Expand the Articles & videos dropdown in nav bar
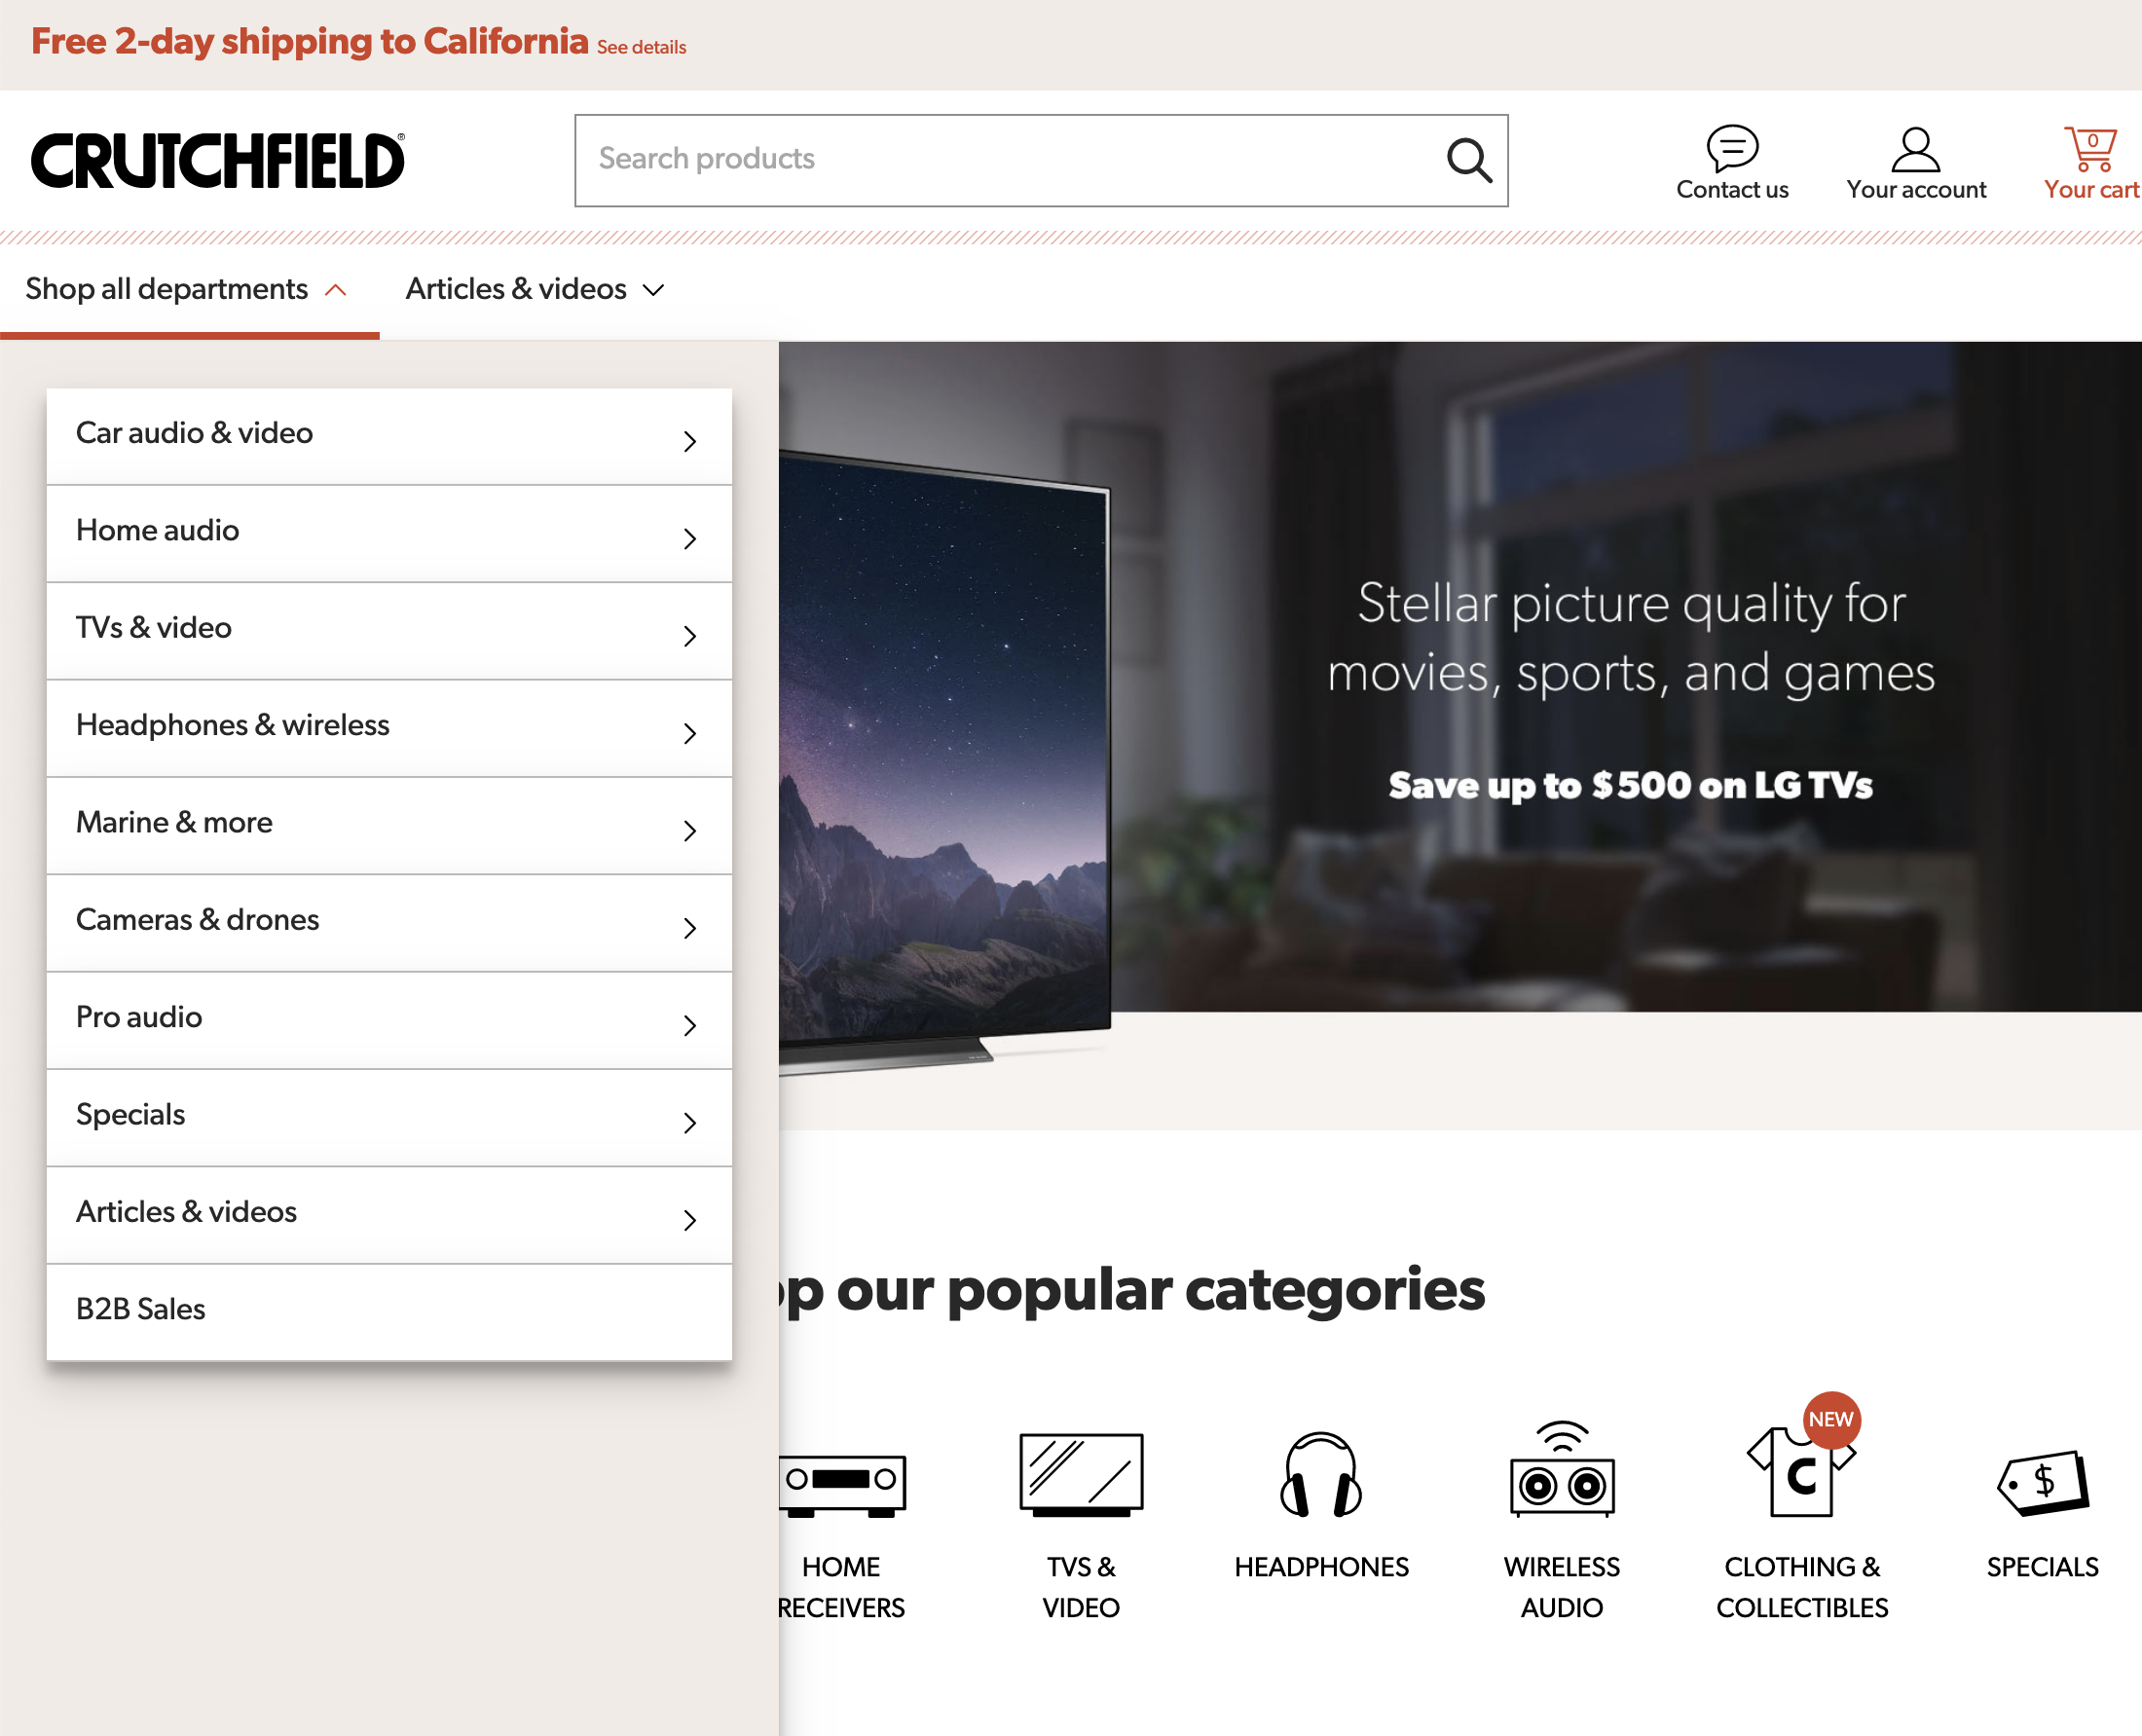This screenshot has height=1736, width=2142. (x=534, y=289)
